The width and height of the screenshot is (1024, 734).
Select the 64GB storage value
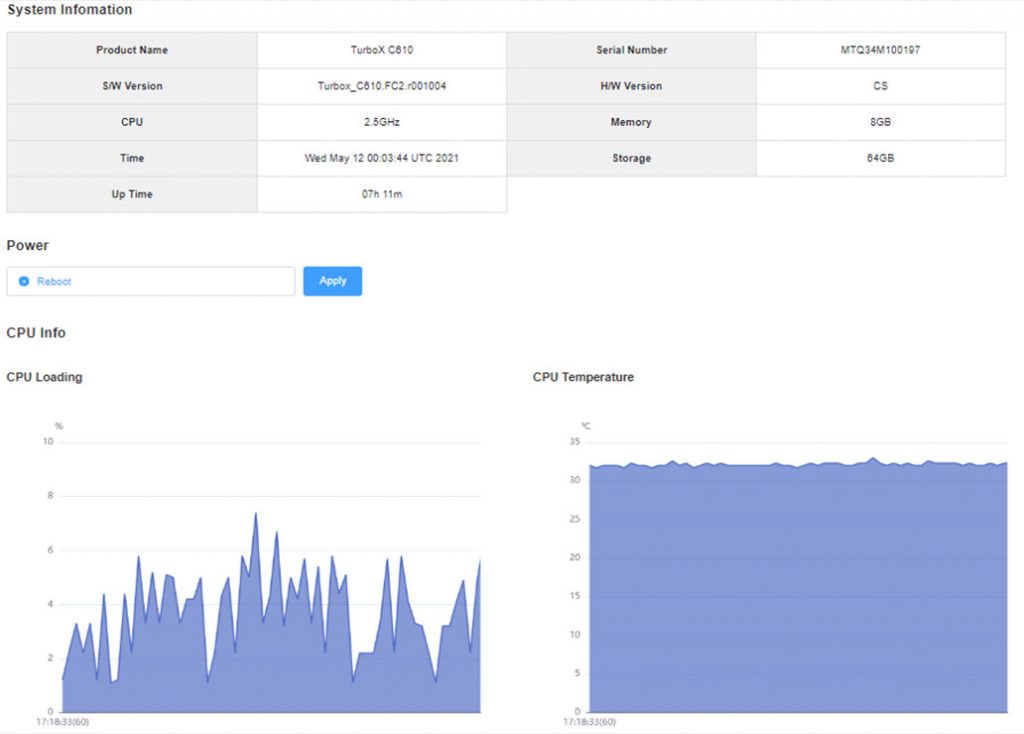tap(880, 158)
